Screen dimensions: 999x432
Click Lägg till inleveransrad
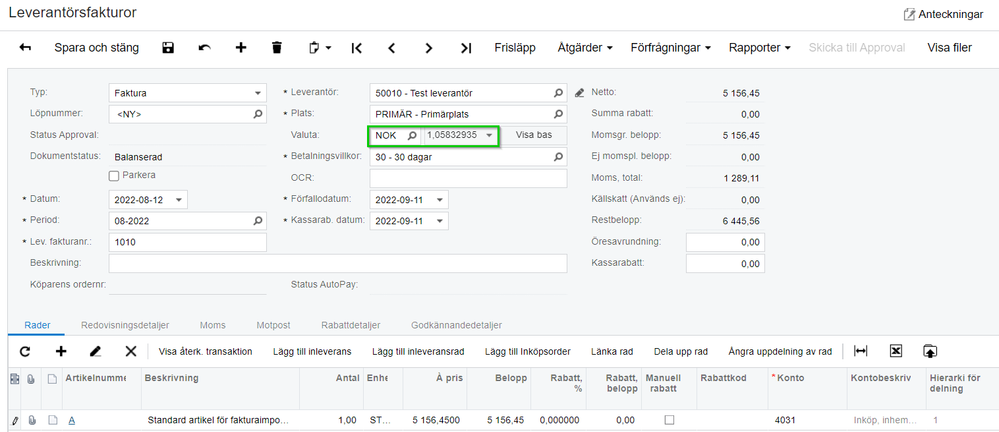pyautogui.click(x=417, y=351)
